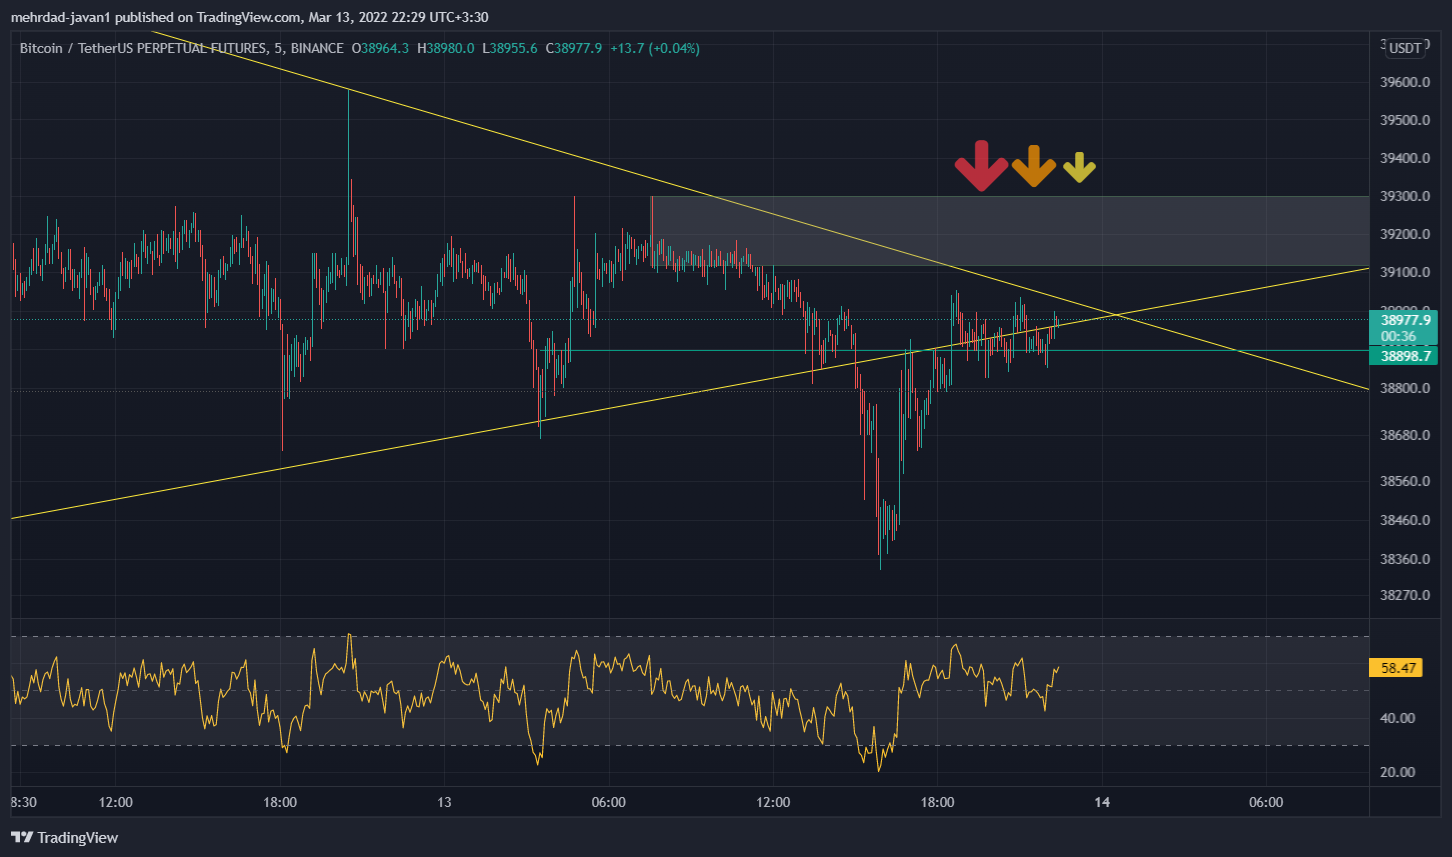This screenshot has width=1452, height=857.
Task: Click the 8:30 label on time axis
Action: click(x=24, y=802)
